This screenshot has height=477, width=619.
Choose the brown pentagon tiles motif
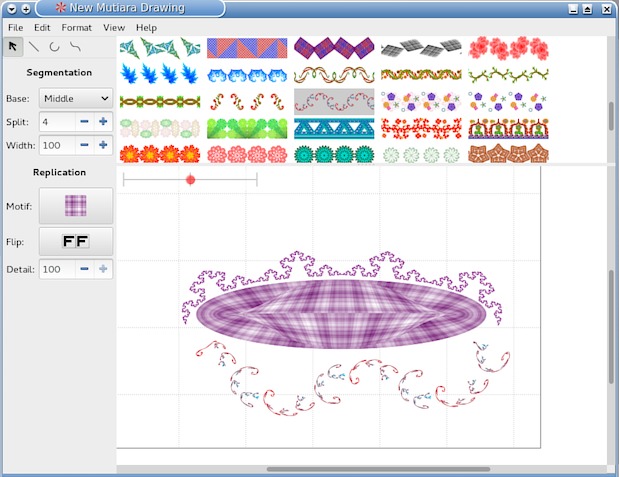click(x=508, y=154)
